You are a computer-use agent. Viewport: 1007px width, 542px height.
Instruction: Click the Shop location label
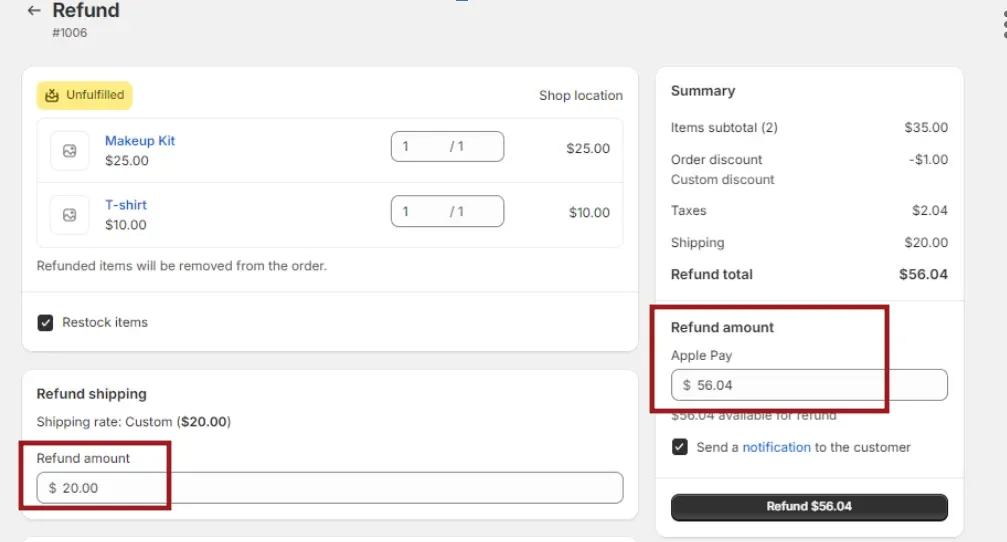[x=580, y=96]
